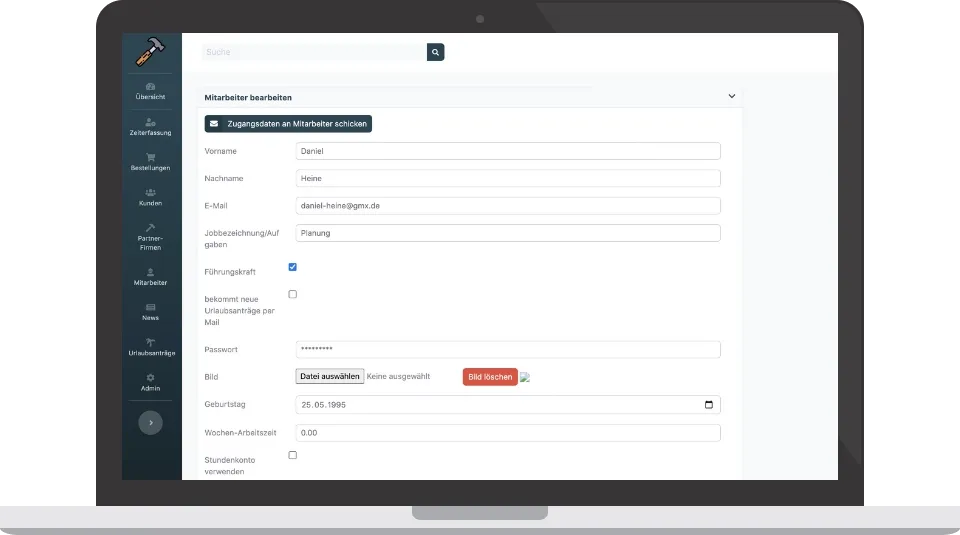Go to Bestellungen cart icon
Screen dimensions: 960x535
click(150, 157)
